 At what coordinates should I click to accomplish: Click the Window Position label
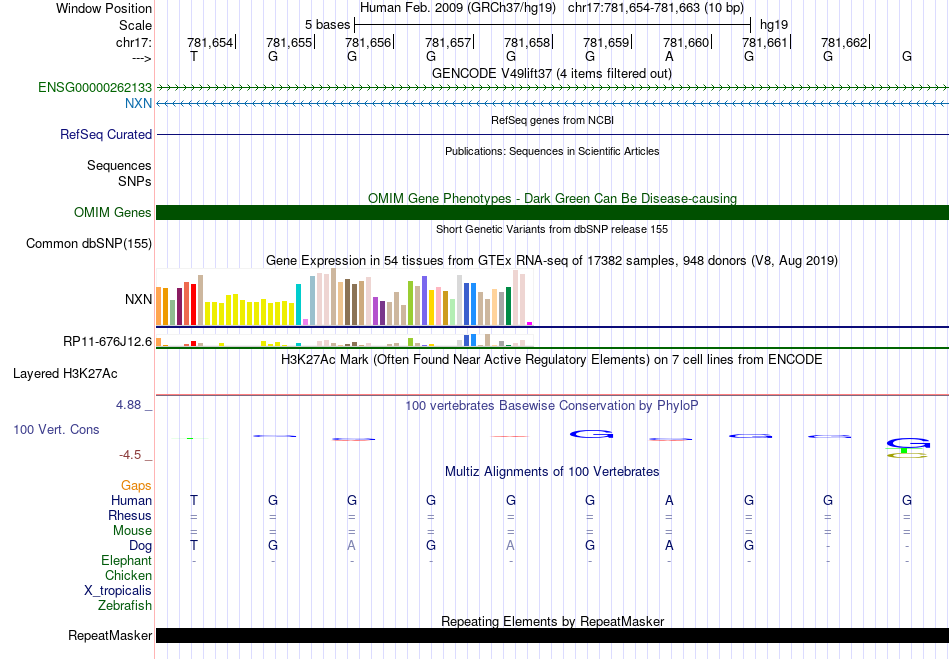point(104,8)
